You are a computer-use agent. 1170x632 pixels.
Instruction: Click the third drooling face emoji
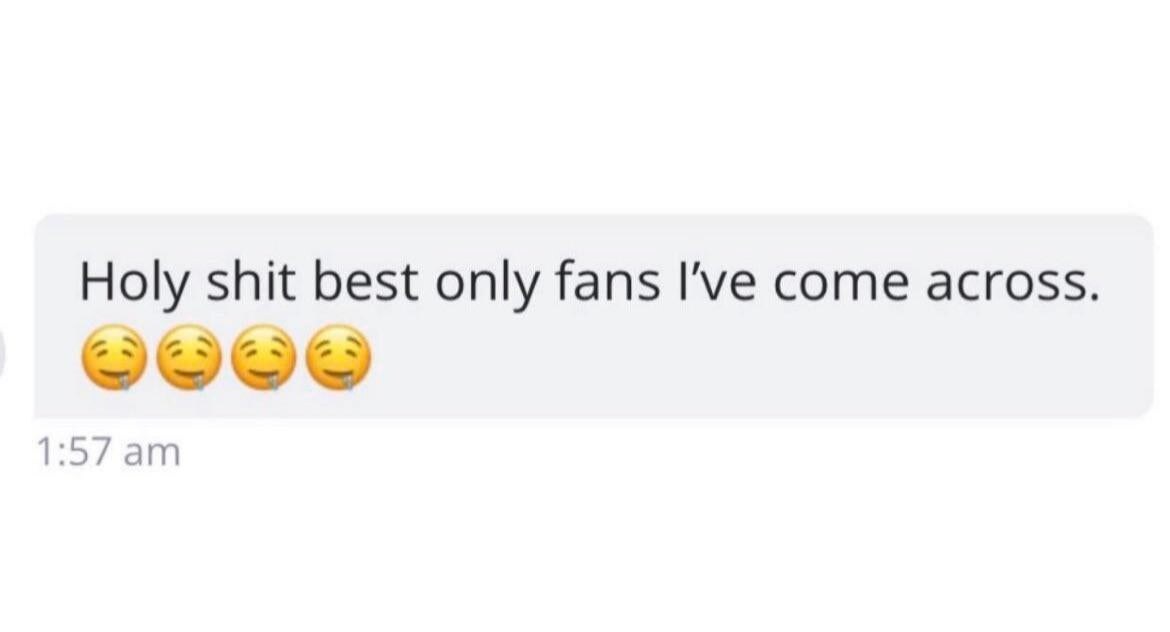tap(263, 357)
